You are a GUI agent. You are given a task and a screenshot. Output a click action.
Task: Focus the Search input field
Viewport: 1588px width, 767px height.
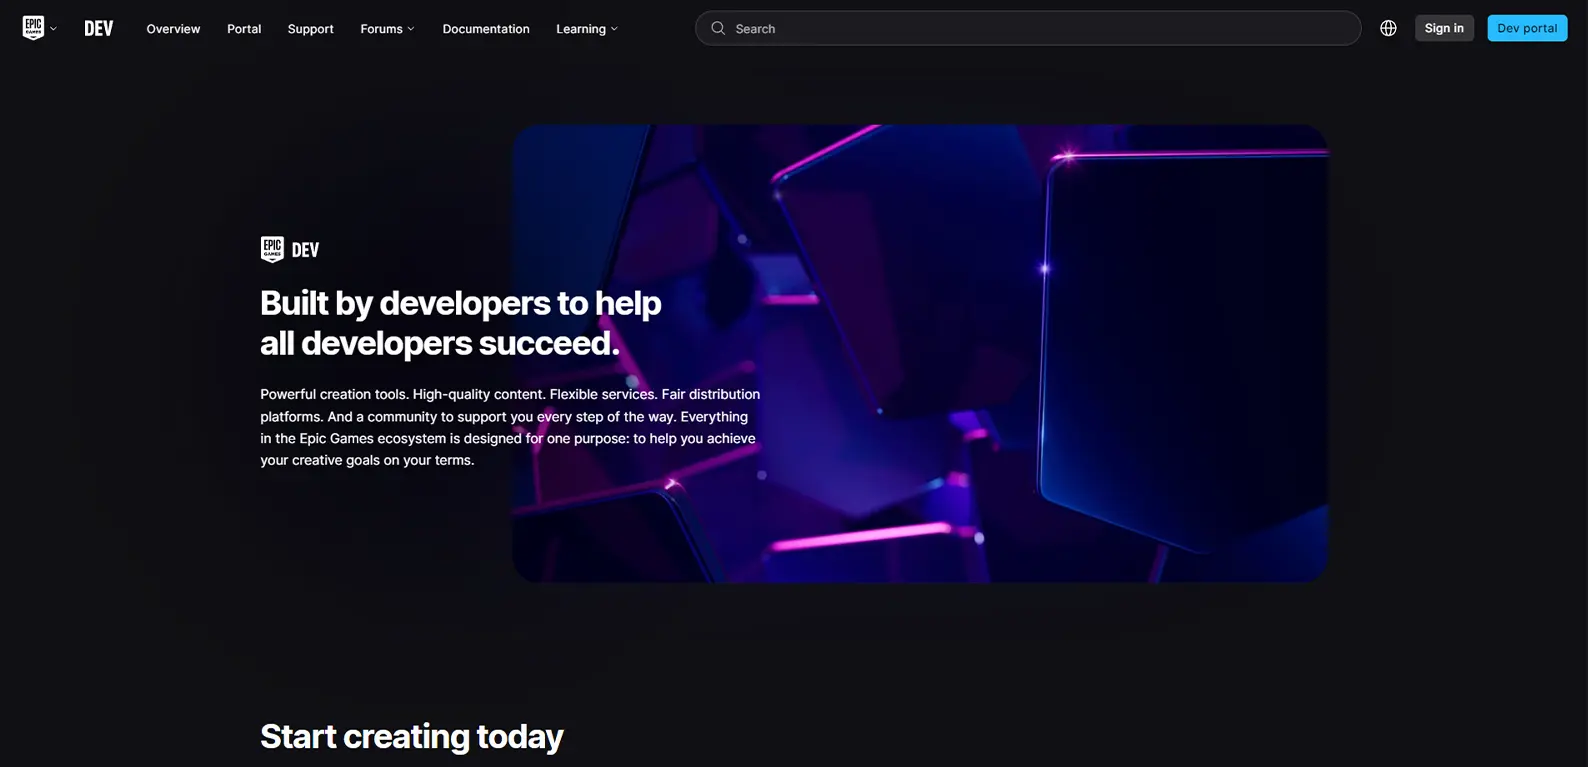1028,28
